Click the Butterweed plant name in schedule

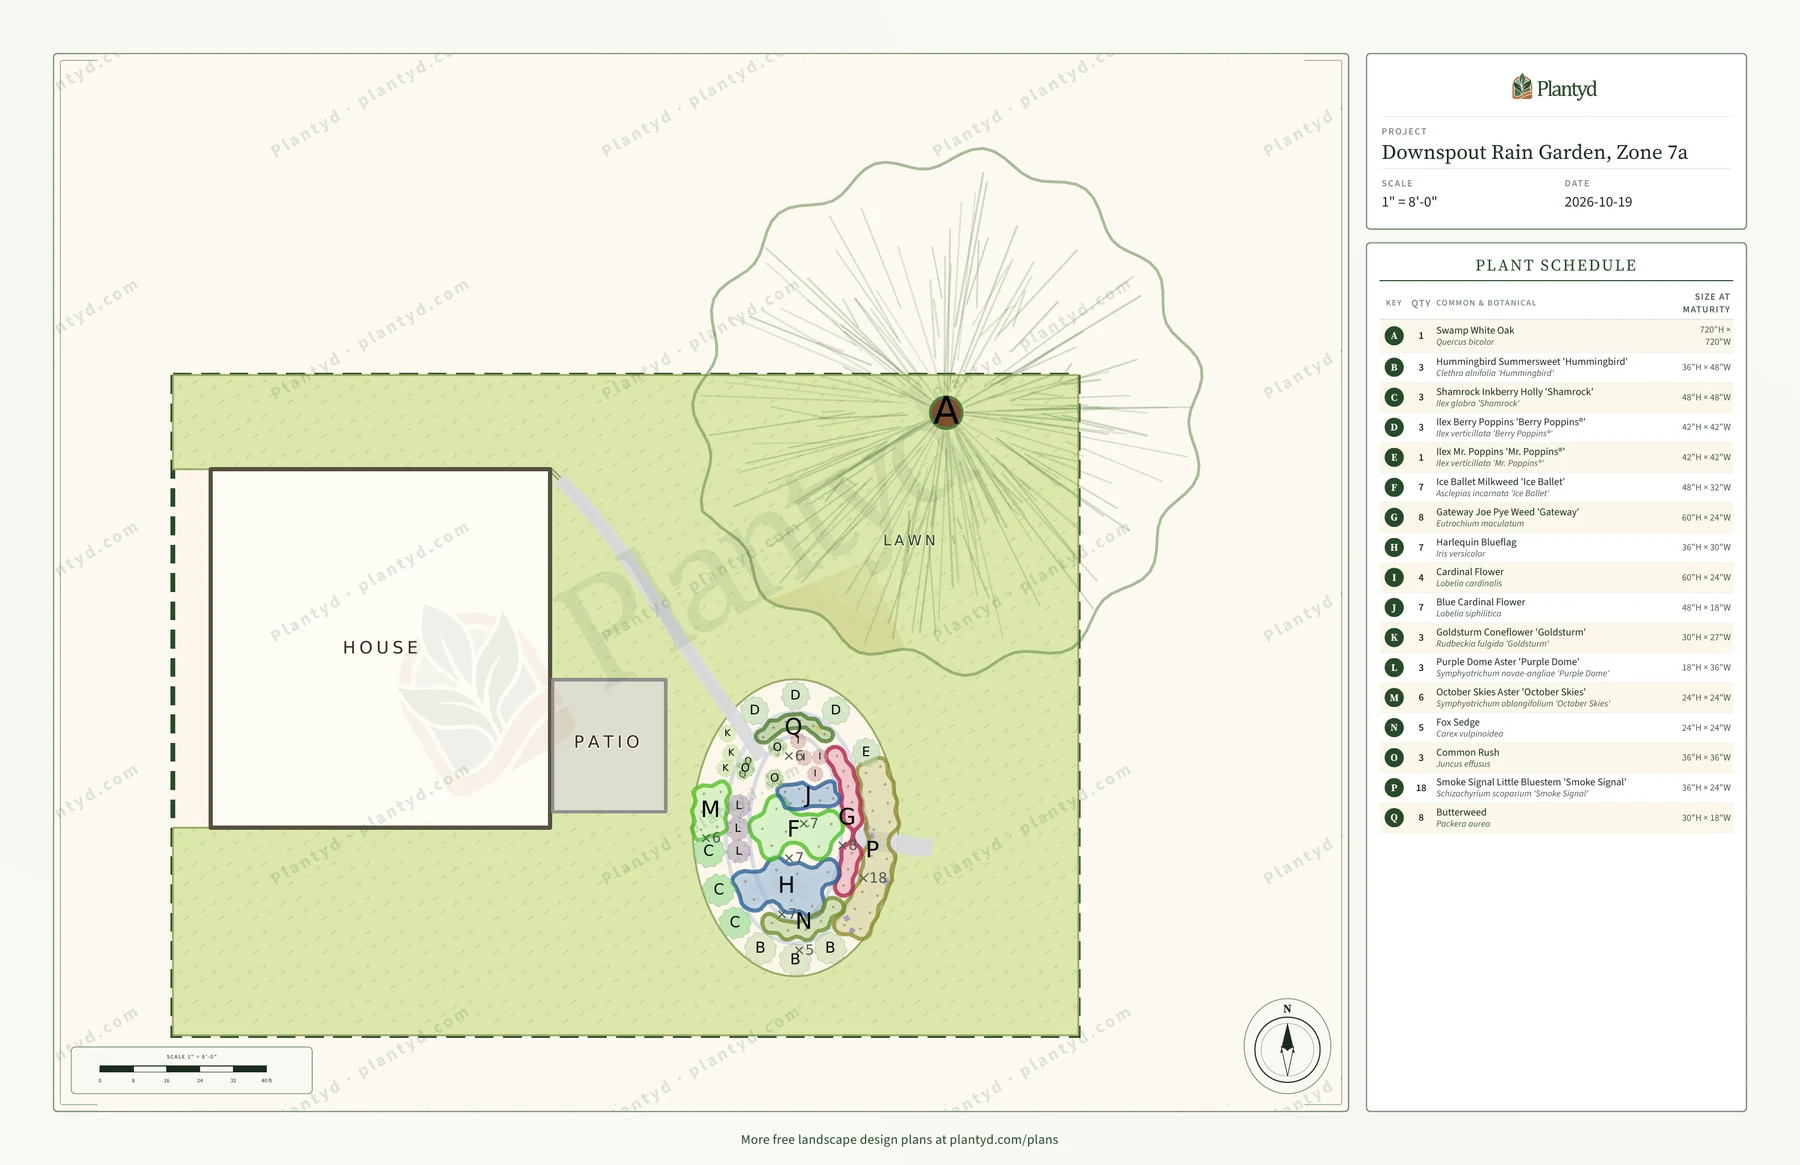[x=1461, y=812]
